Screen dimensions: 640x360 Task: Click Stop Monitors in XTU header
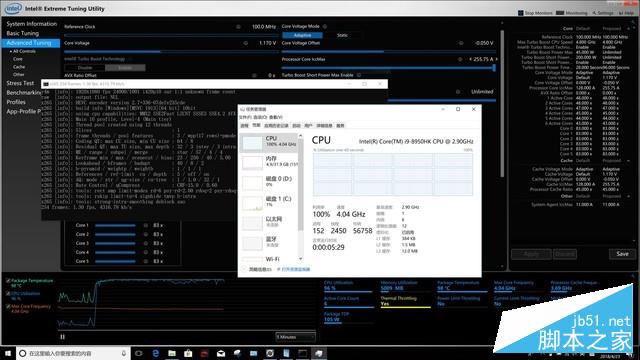[x=535, y=13]
